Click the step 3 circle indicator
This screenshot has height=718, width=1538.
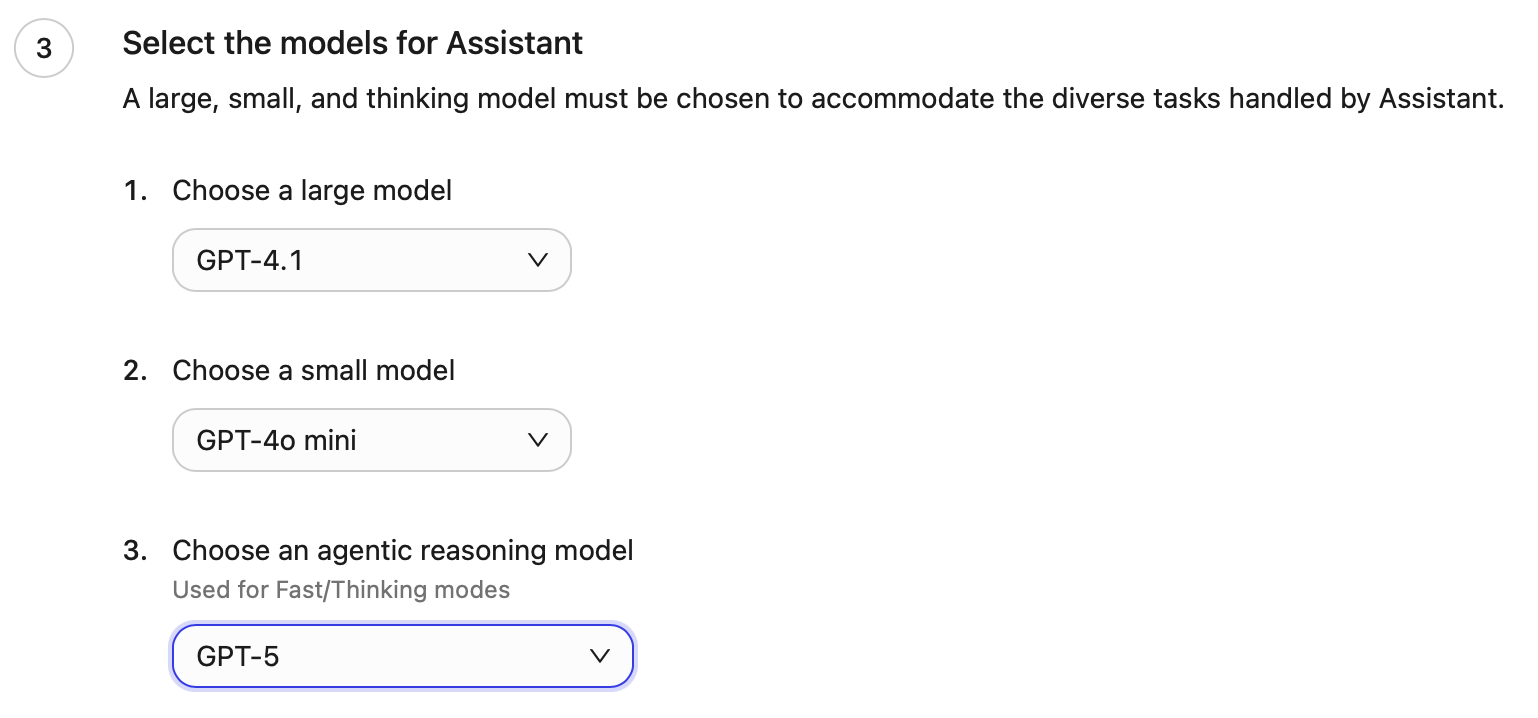(x=44, y=49)
